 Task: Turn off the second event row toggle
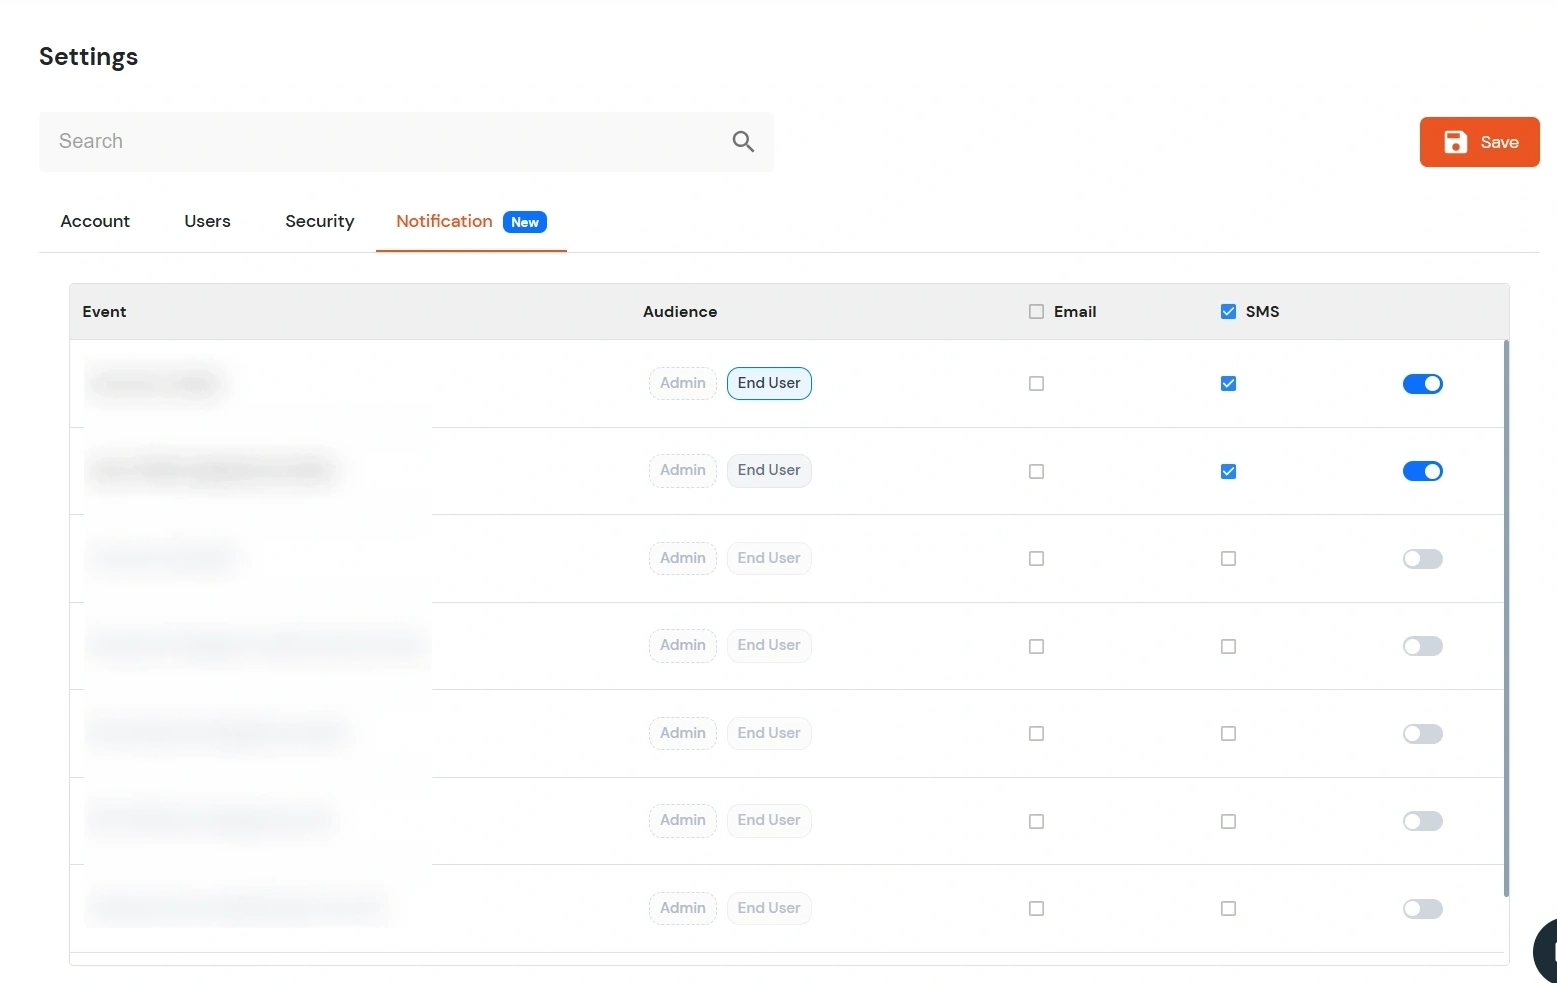(1422, 471)
